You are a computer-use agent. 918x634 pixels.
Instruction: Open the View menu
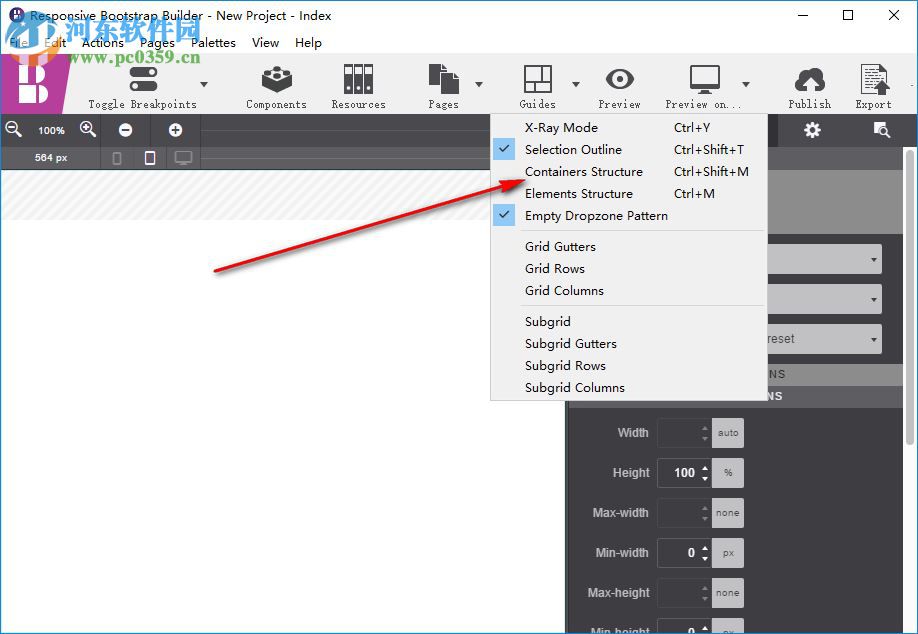tap(265, 43)
